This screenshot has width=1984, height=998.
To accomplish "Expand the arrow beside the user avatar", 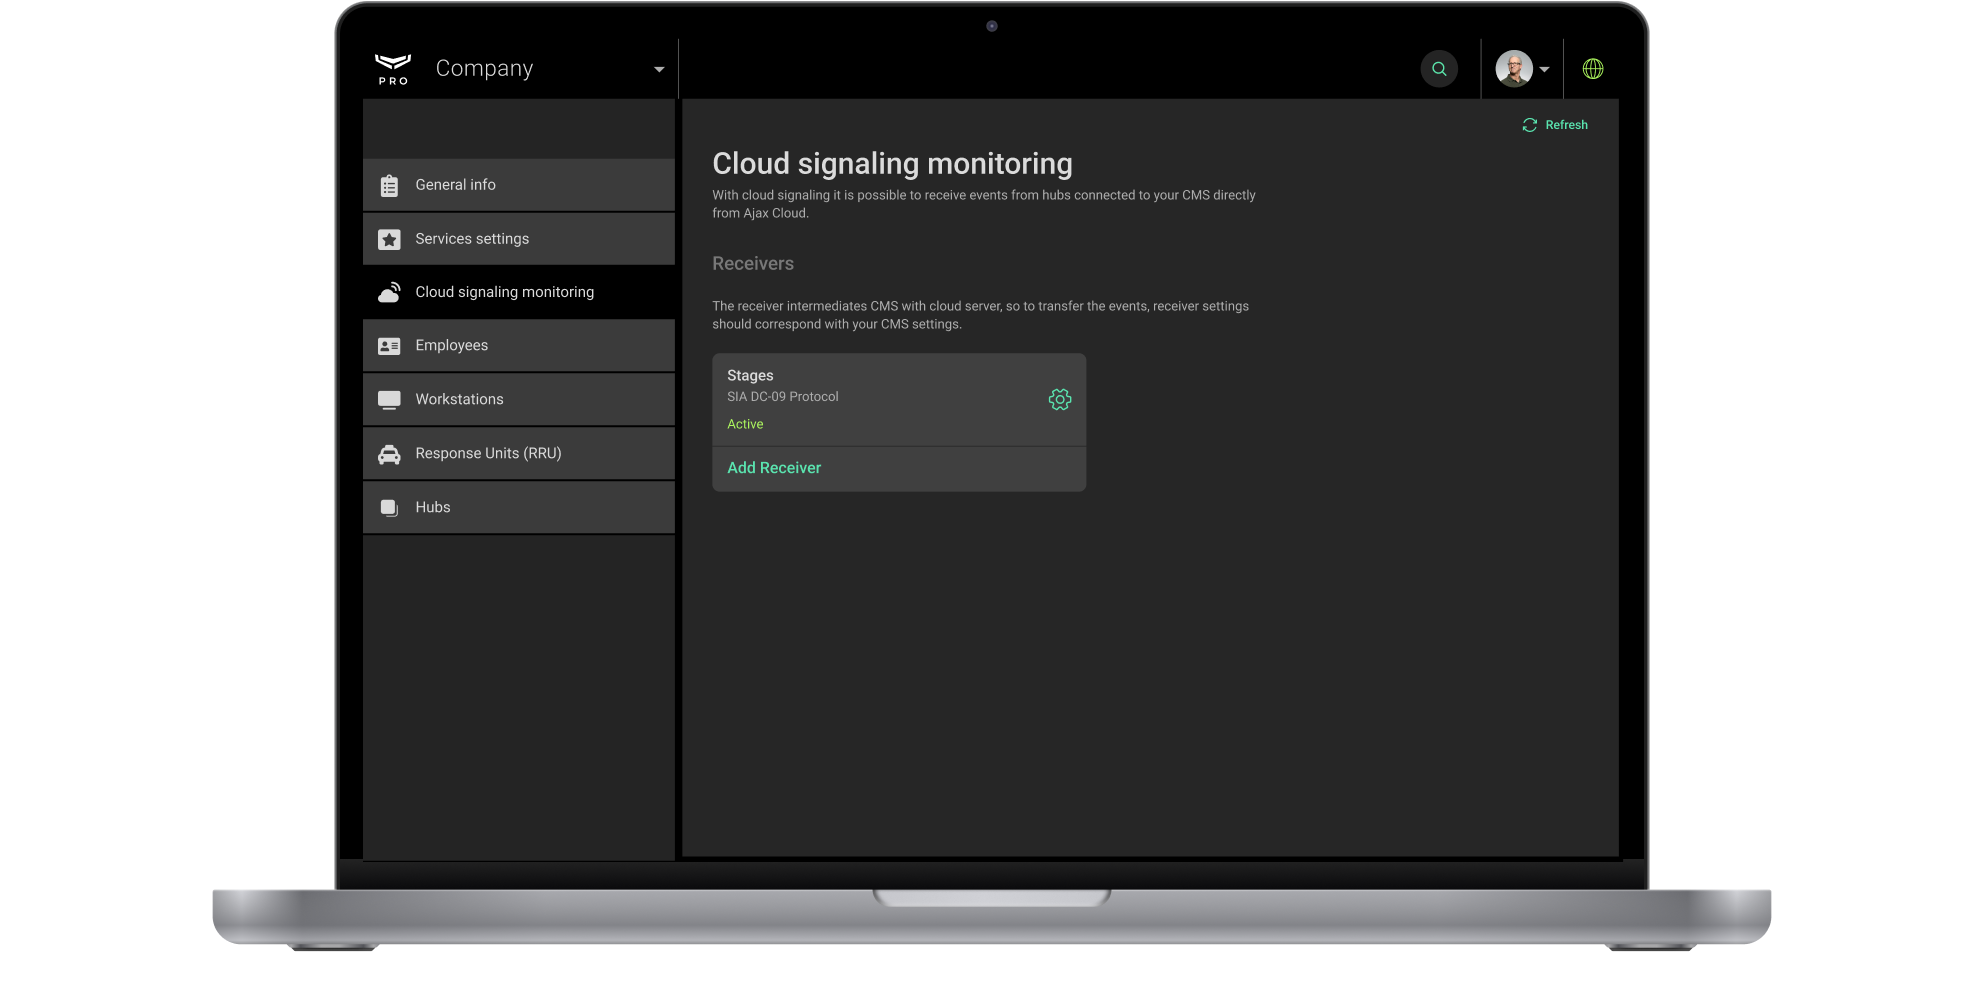I will coord(1544,70).
